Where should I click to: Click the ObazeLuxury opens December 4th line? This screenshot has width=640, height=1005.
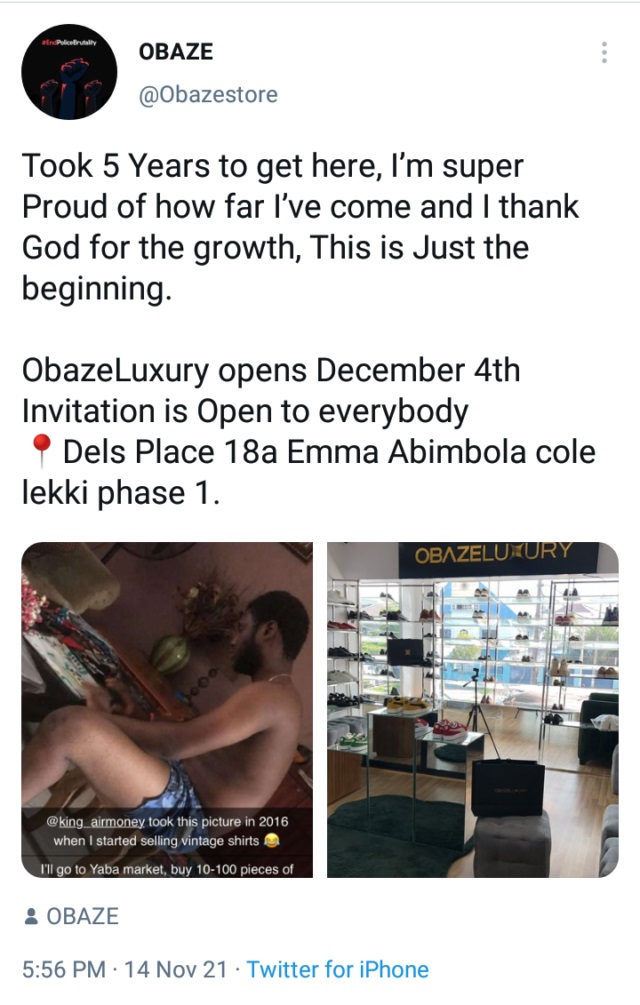click(271, 370)
